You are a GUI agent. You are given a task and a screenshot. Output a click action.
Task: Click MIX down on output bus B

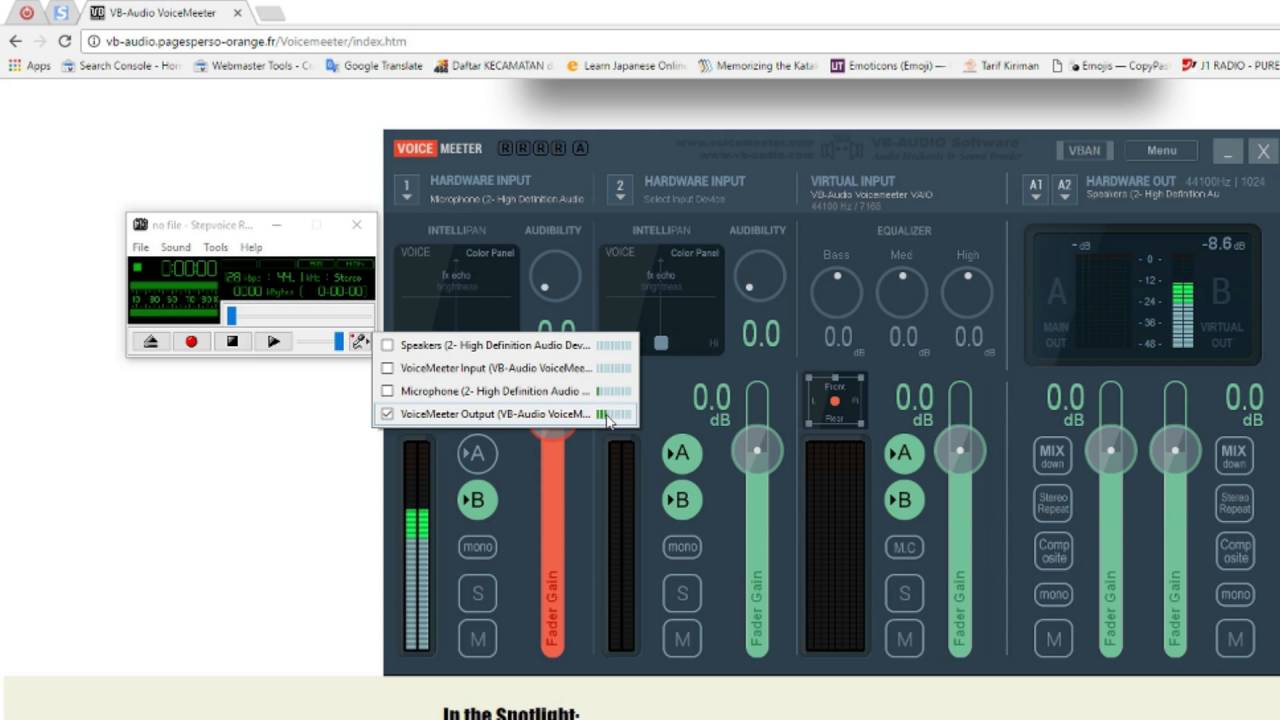[1234, 456]
